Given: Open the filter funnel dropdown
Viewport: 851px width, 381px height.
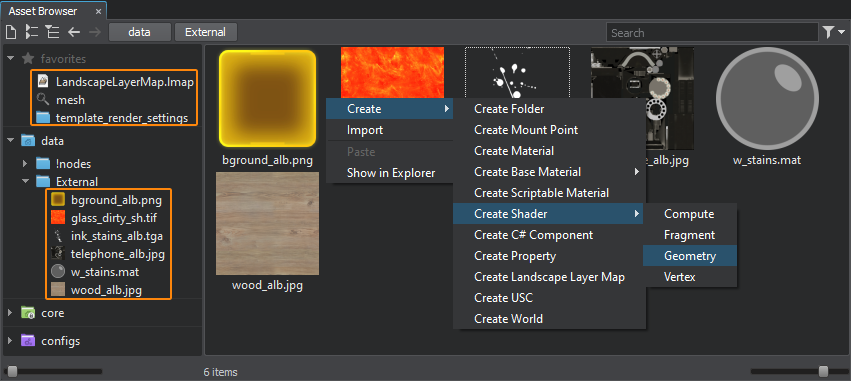Looking at the screenshot, I should 834,33.
